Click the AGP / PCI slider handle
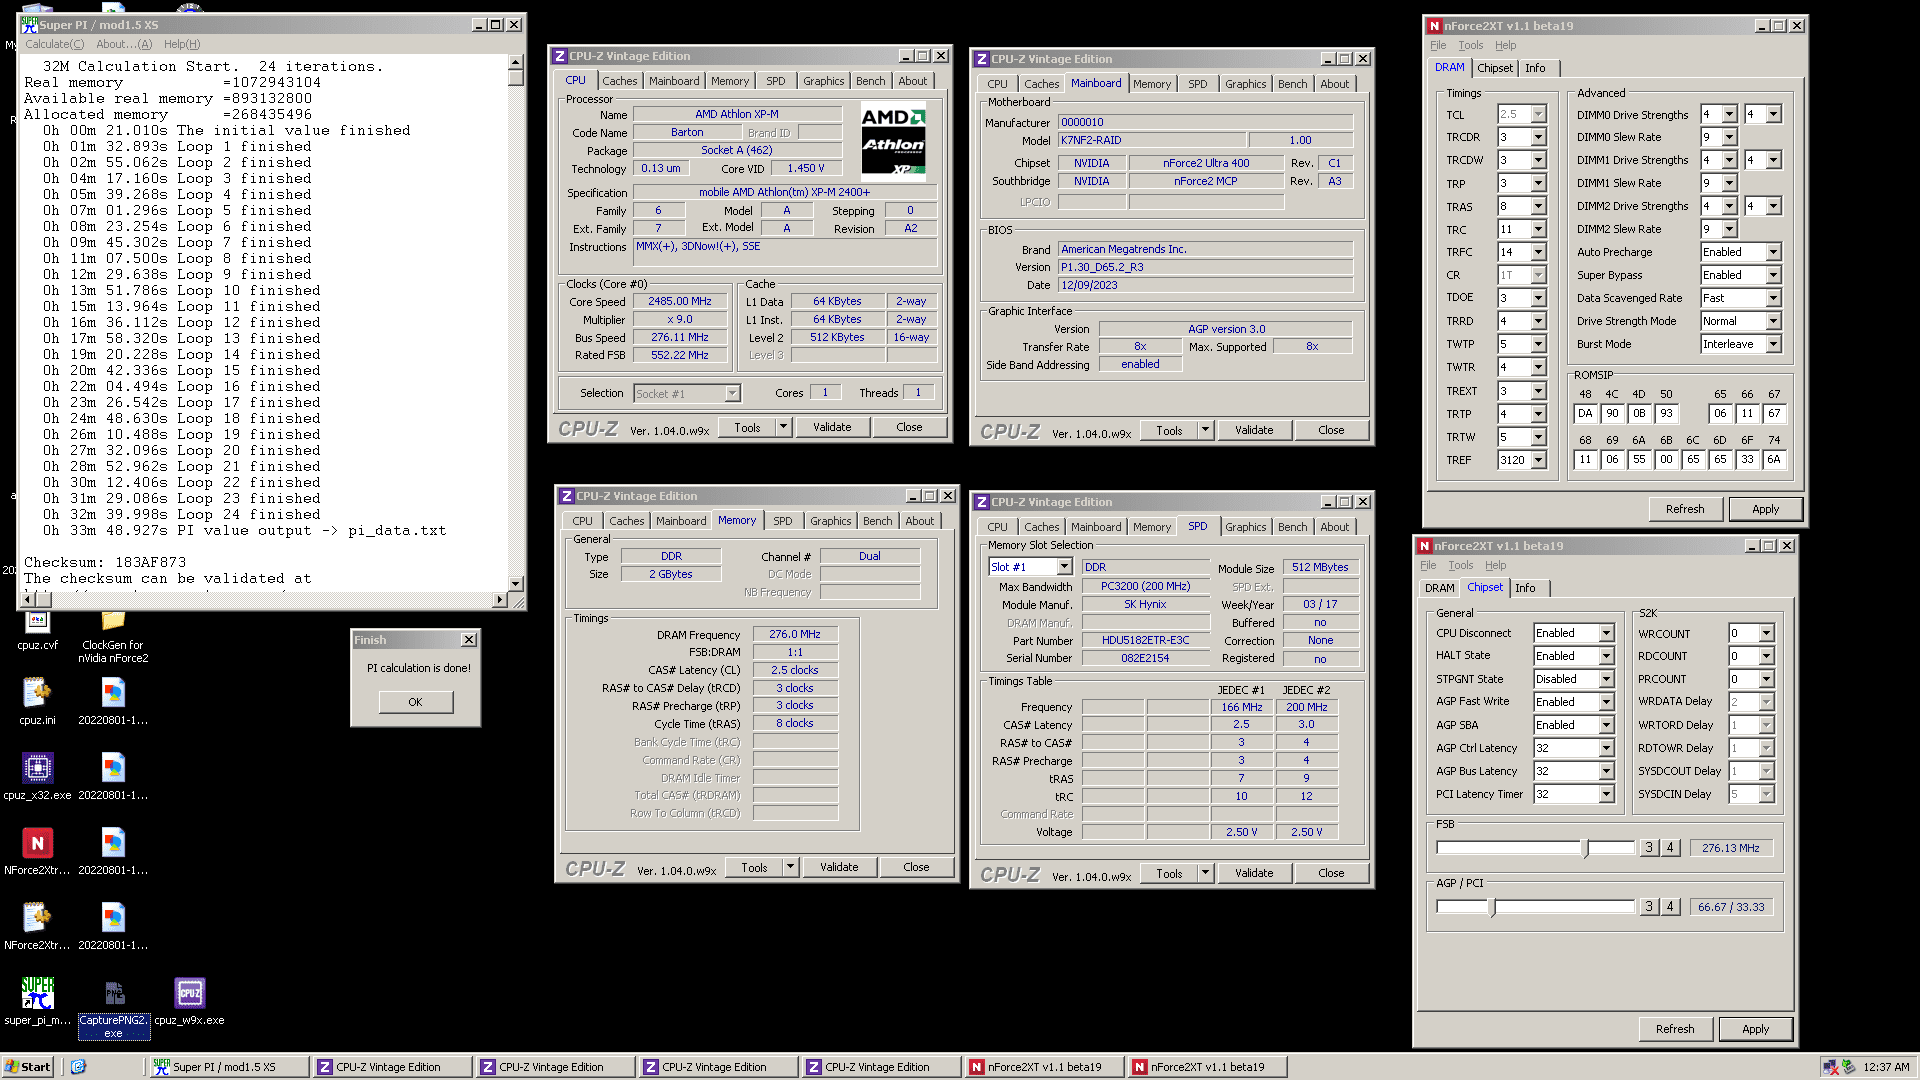The height and width of the screenshot is (1080, 1920). pyautogui.click(x=1492, y=907)
